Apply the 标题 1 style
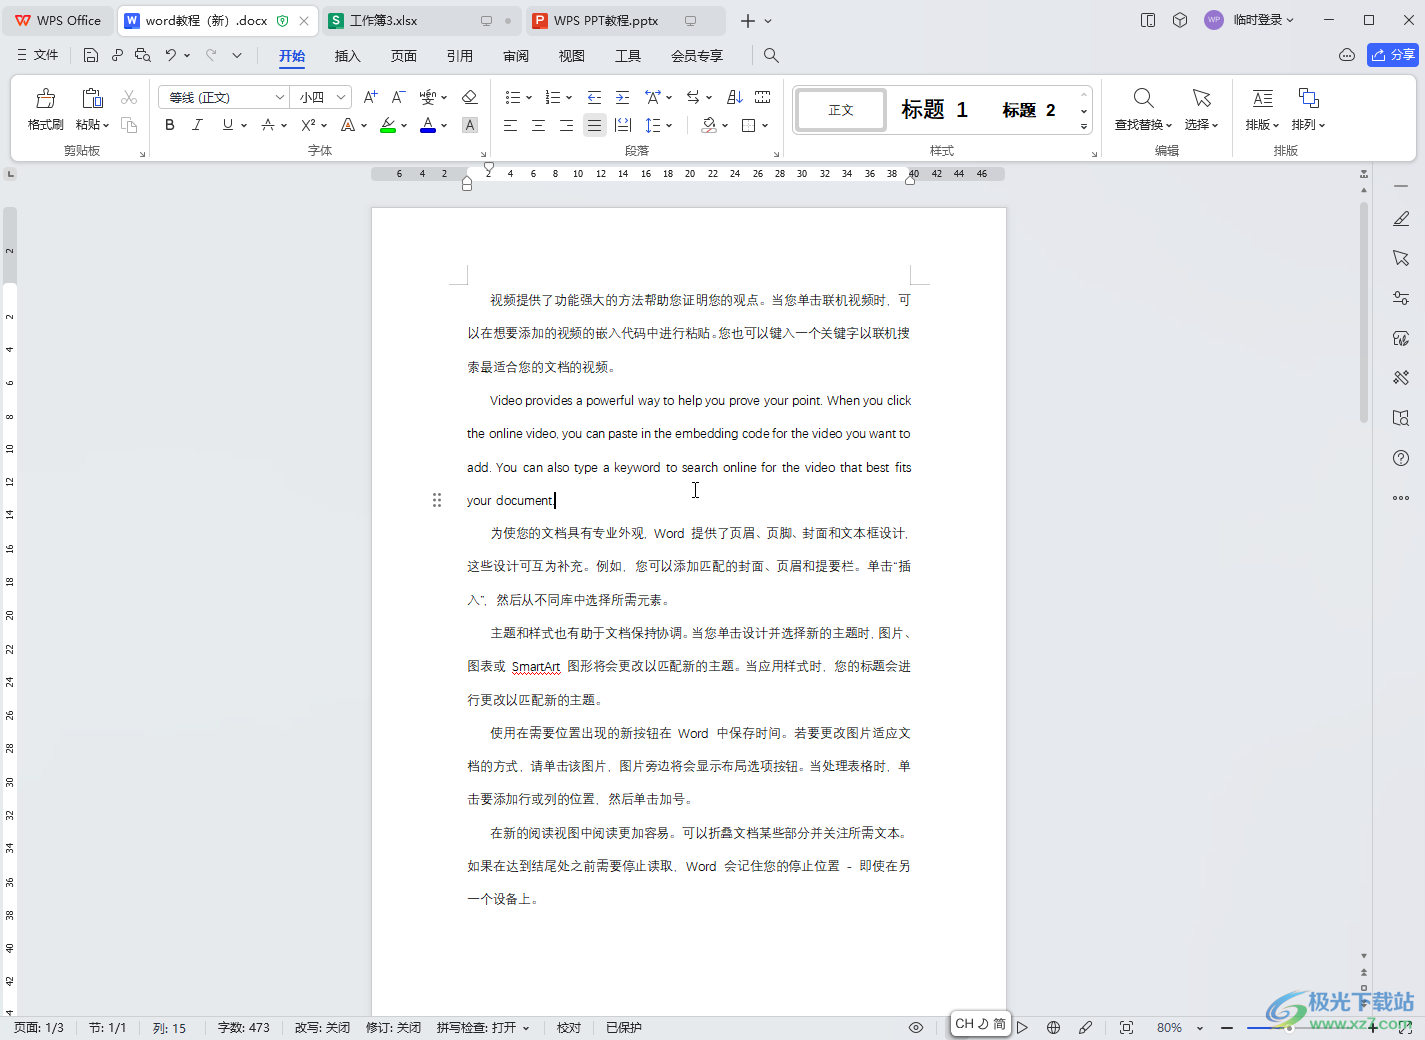 tap(934, 110)
